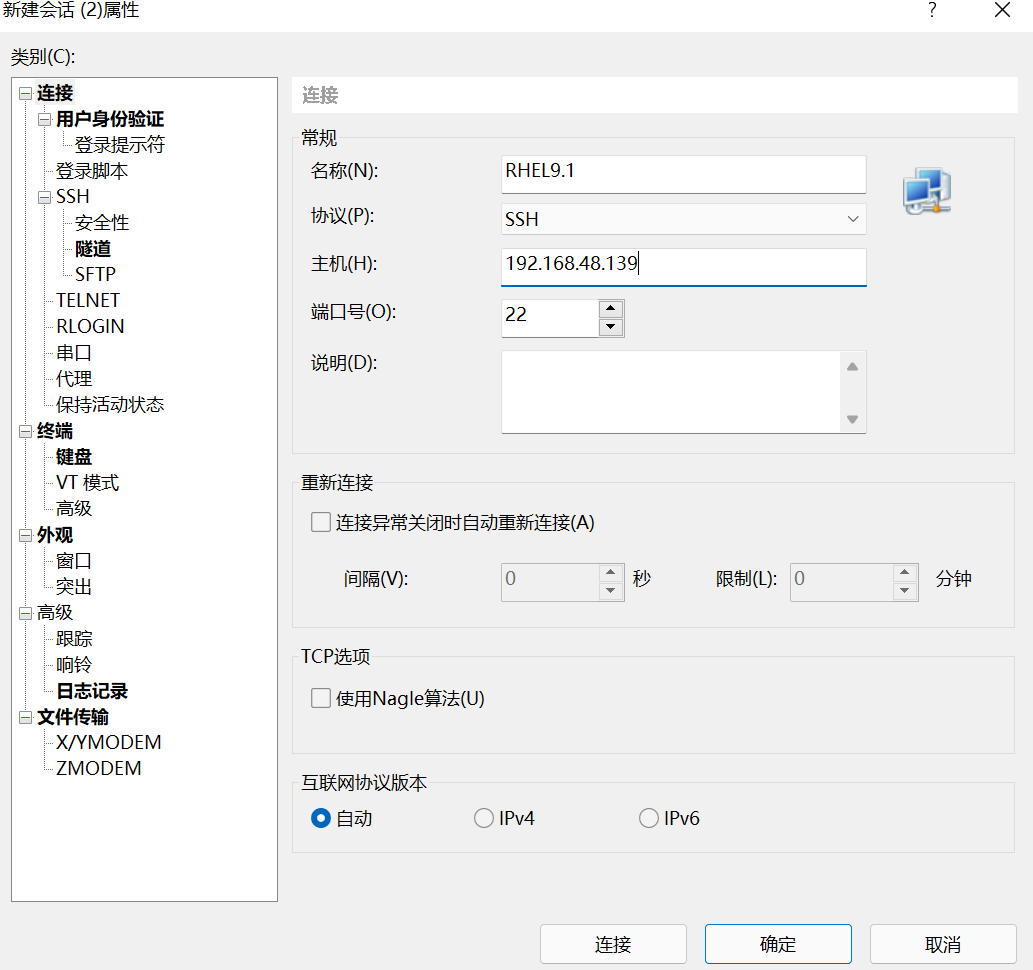Collapse the 终端 tree node
1033x970 pixels.
(26, 432)
